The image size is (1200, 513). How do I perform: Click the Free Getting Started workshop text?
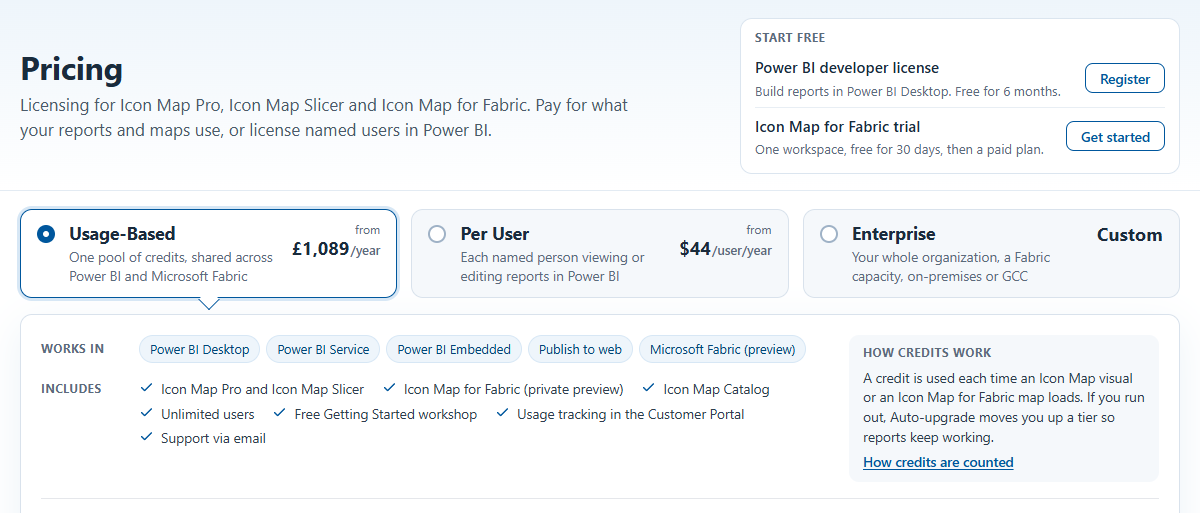[x=386, y=414]
